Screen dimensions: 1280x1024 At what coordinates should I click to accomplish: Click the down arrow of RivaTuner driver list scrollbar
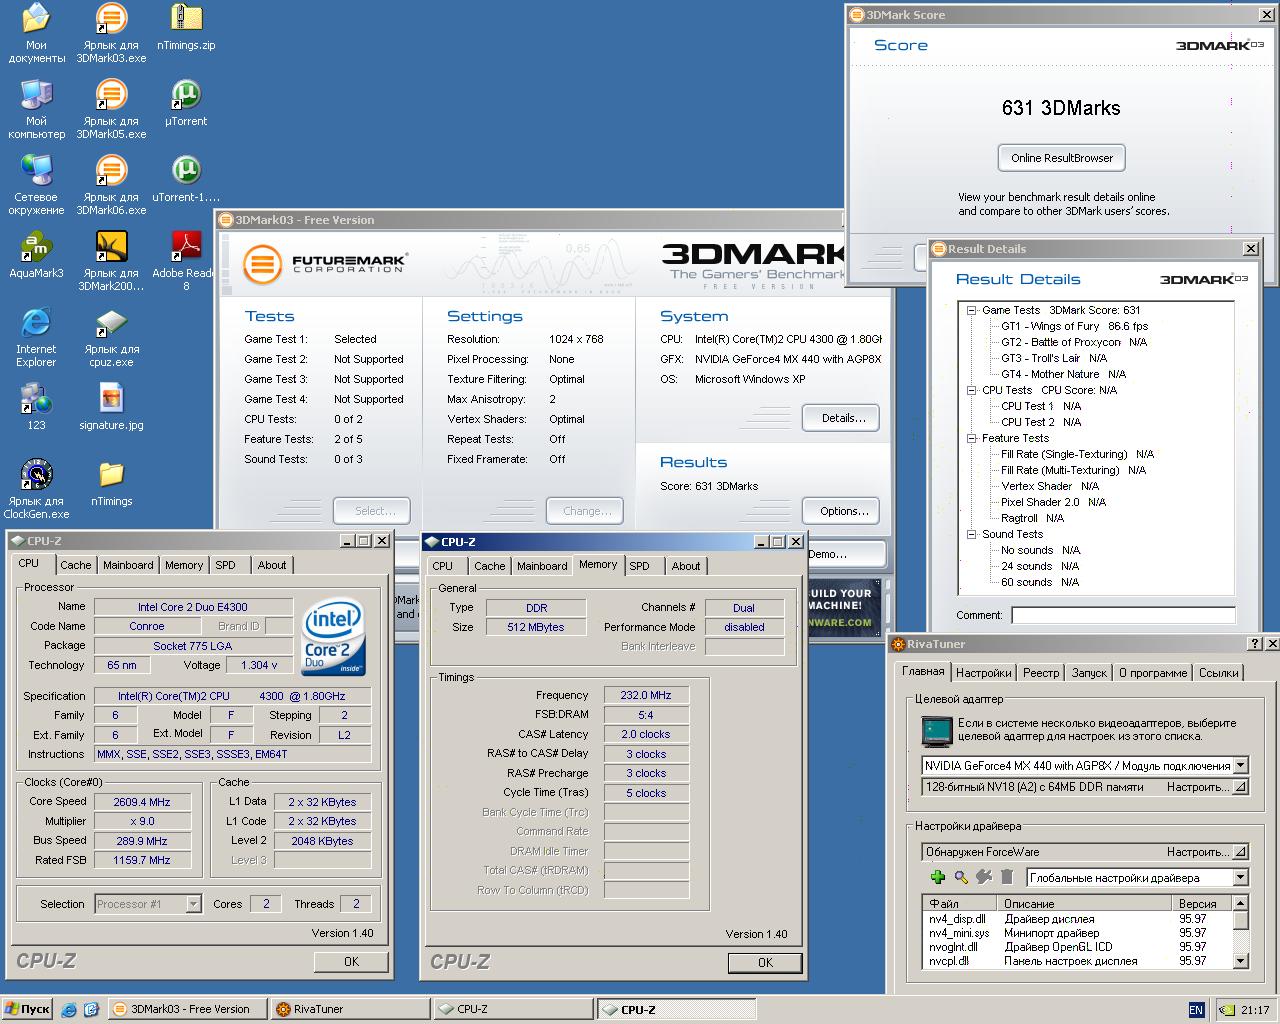[x=1240, y=961]
